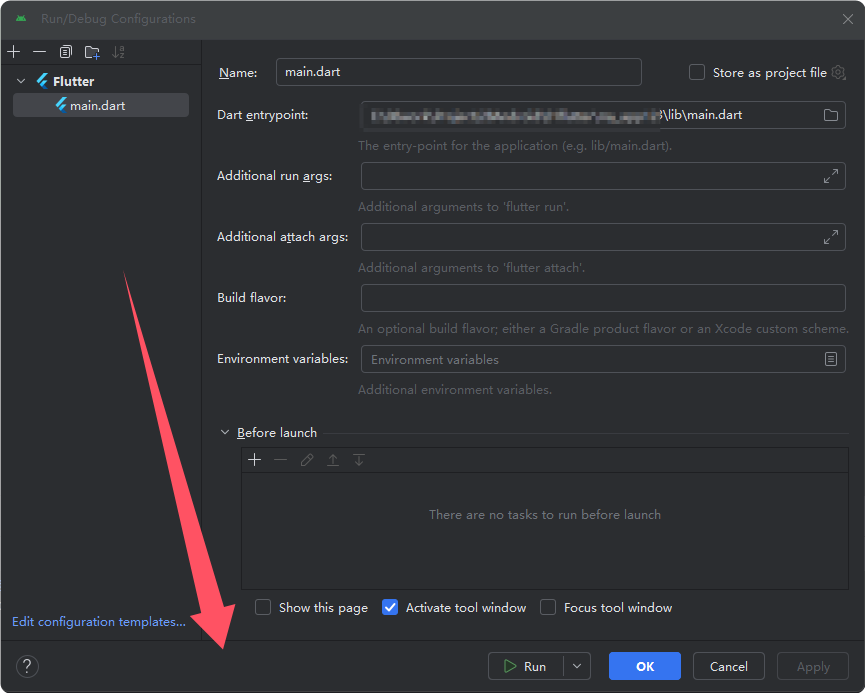Browse for Dart entrypoint file
This screenshot has height=693, width=865.
830,115
